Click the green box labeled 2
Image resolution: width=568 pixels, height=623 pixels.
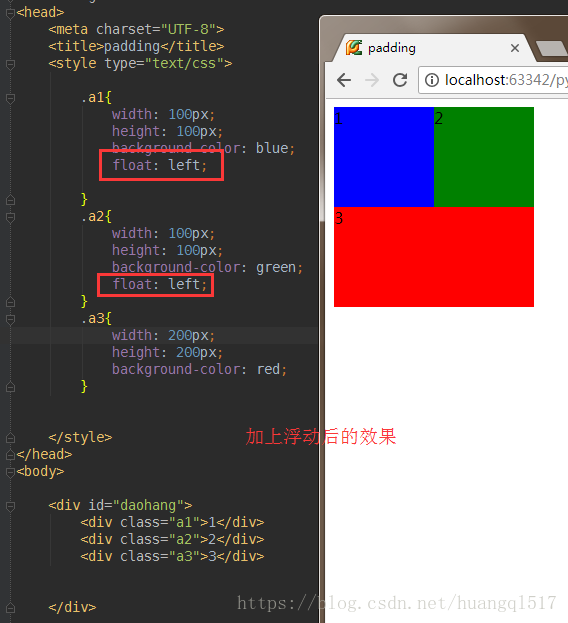pos(484,157)
